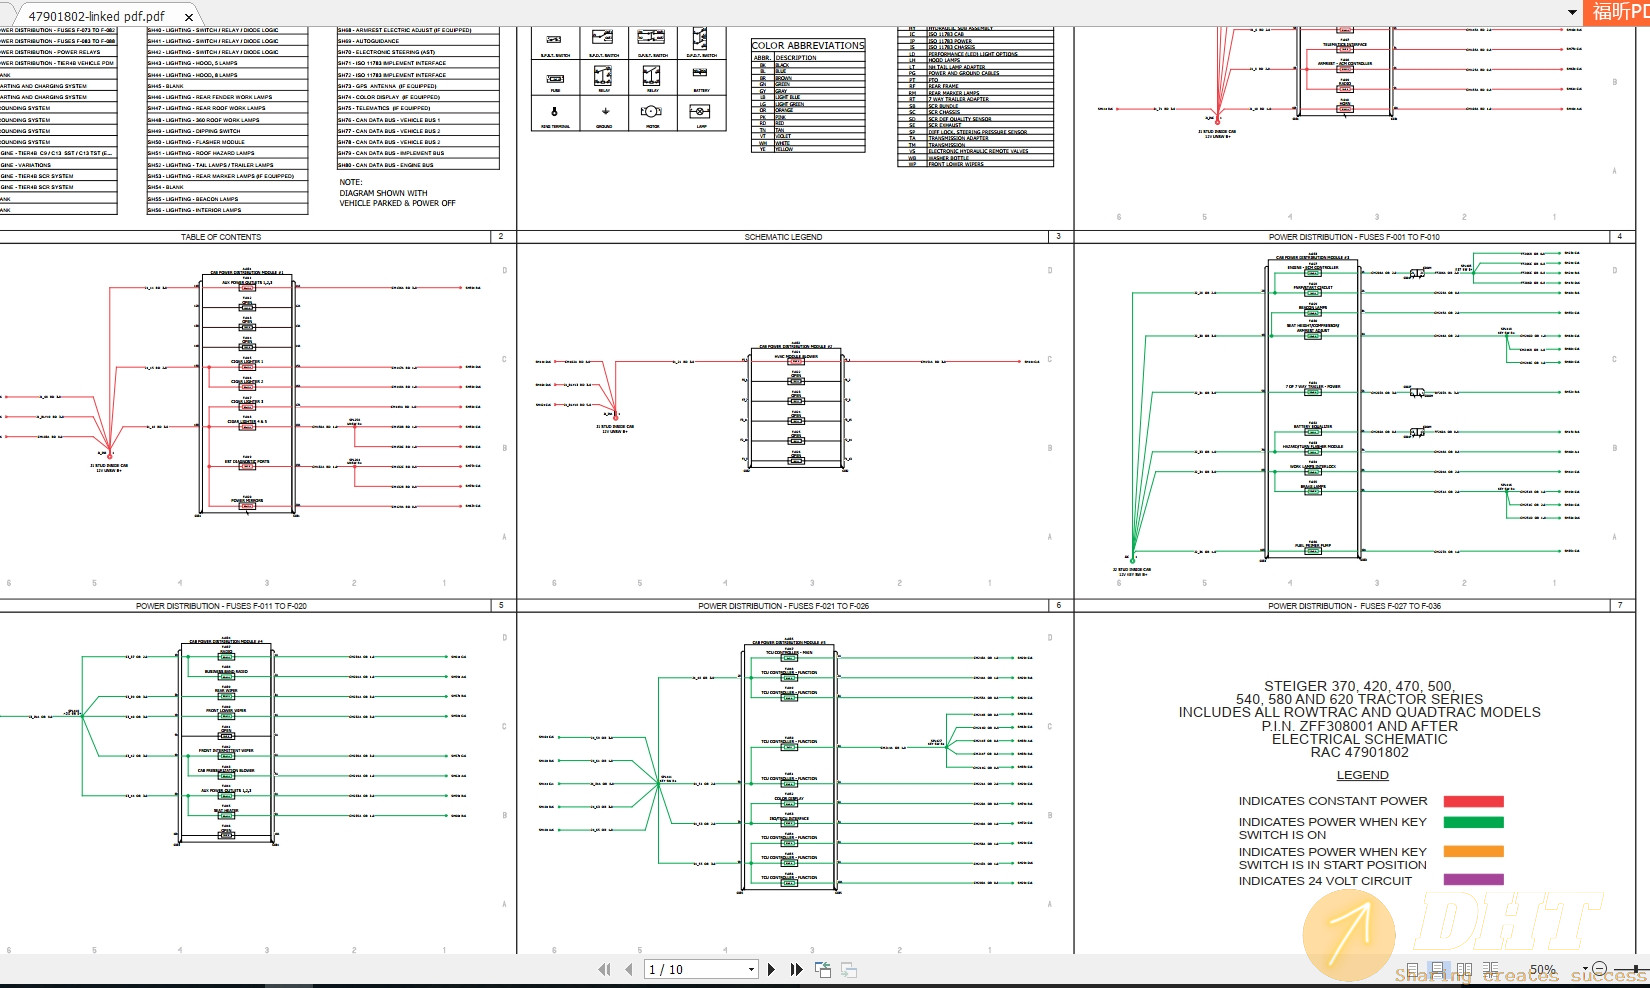Open the page number dropdown
This screenshot has width=1650, height=988.
(751, 969)
